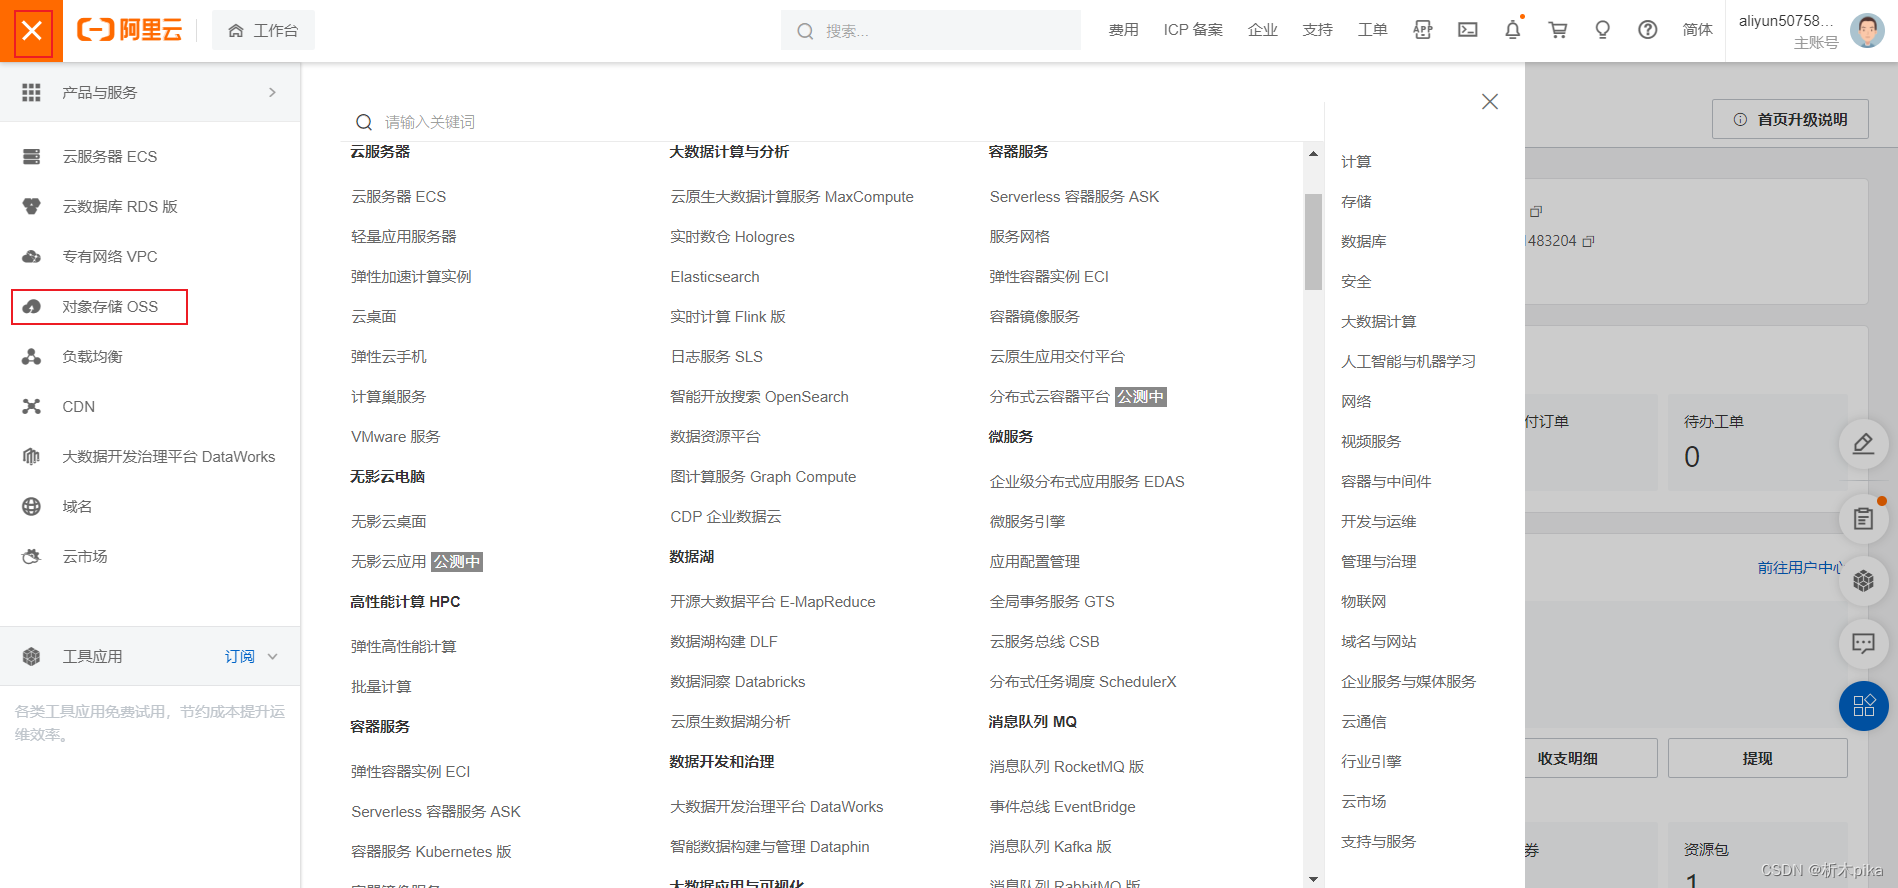Jump to 安全 category
This screenshot has height=888, width=1898.
(x=1356, y=281)
